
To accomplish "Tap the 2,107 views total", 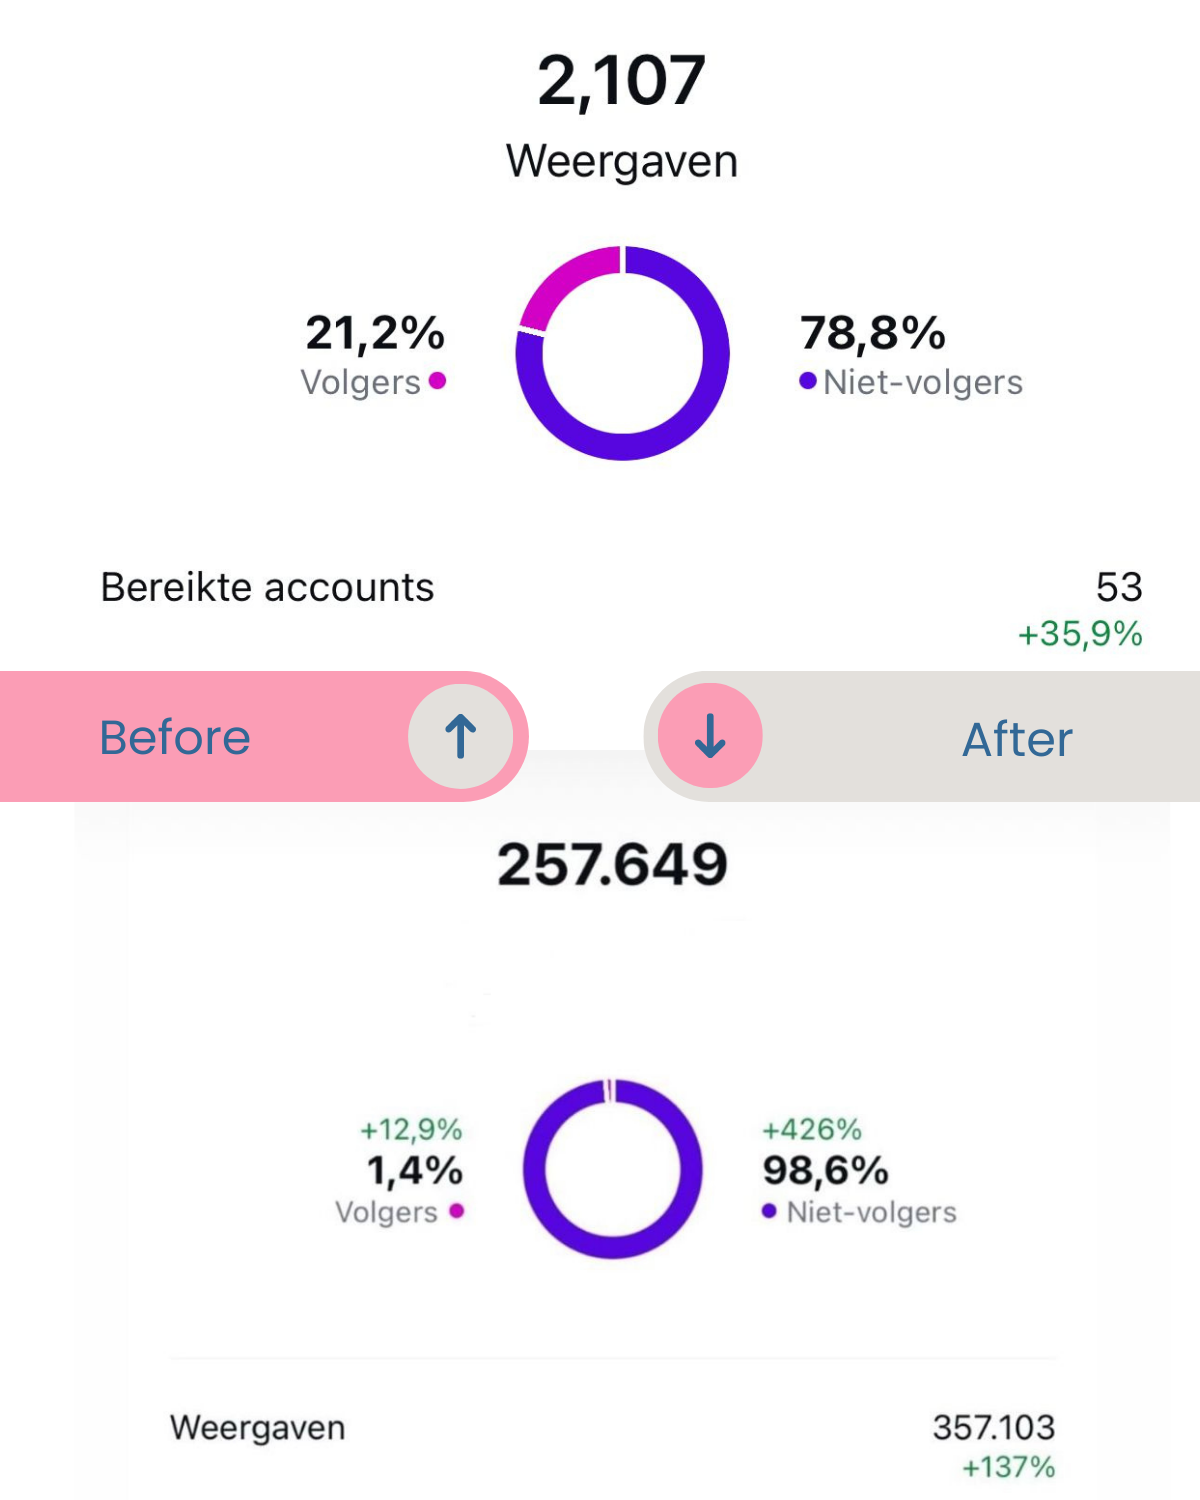I will tap(621, 81).
